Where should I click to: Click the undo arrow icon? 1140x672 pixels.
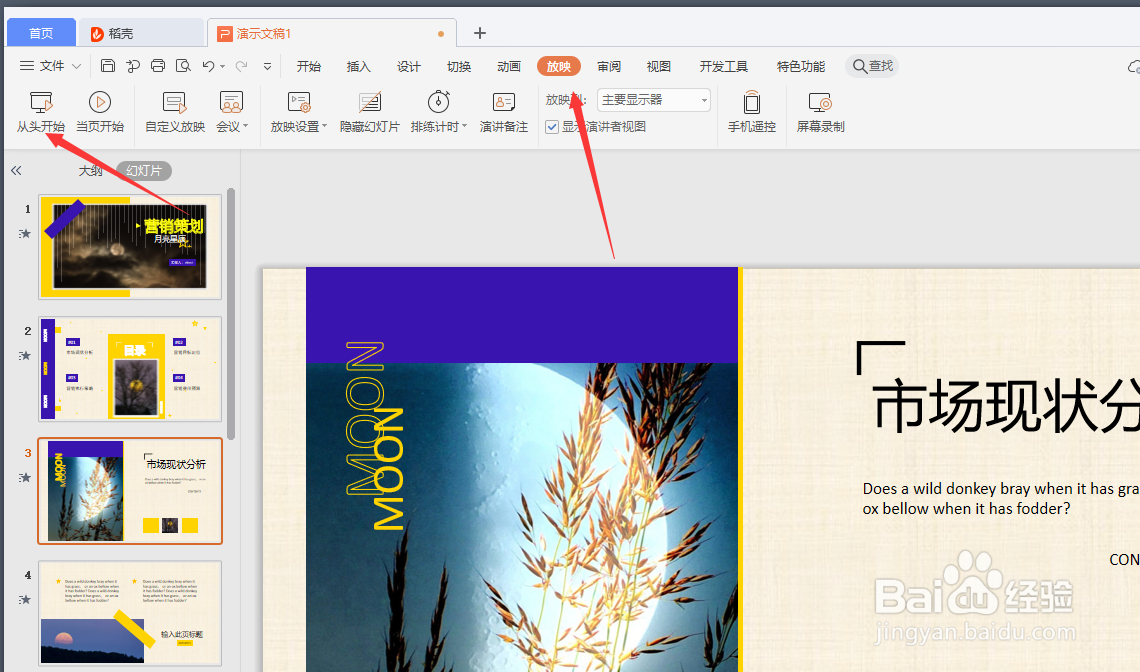click(x=209, y=66)
